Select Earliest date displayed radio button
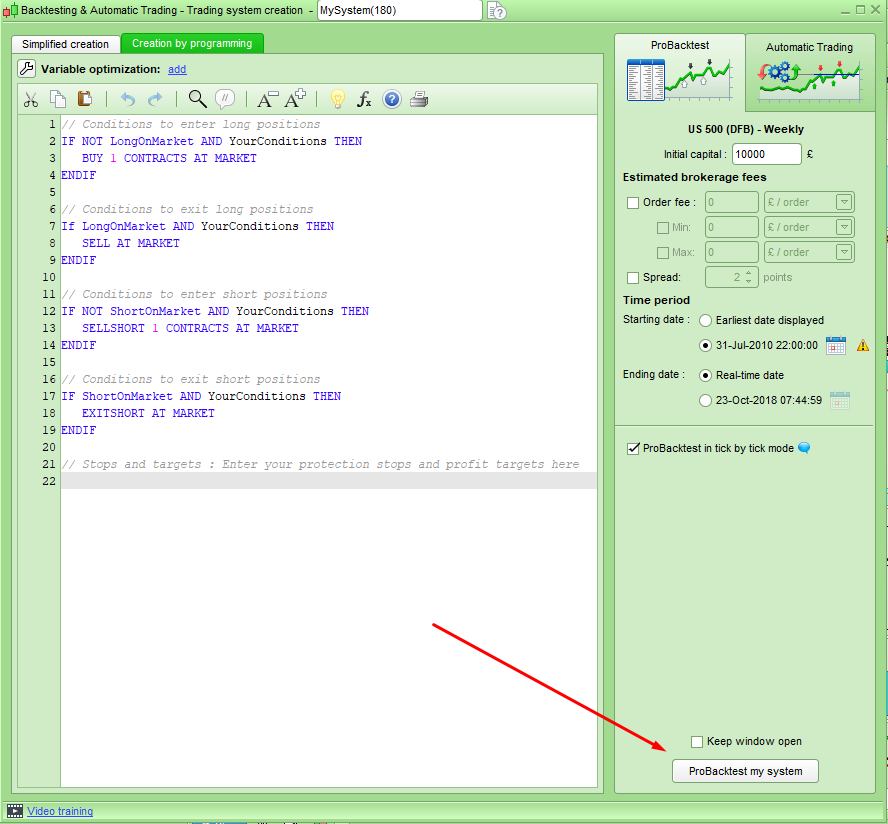The height and width of the screenshot is (824, 888). 705,321
